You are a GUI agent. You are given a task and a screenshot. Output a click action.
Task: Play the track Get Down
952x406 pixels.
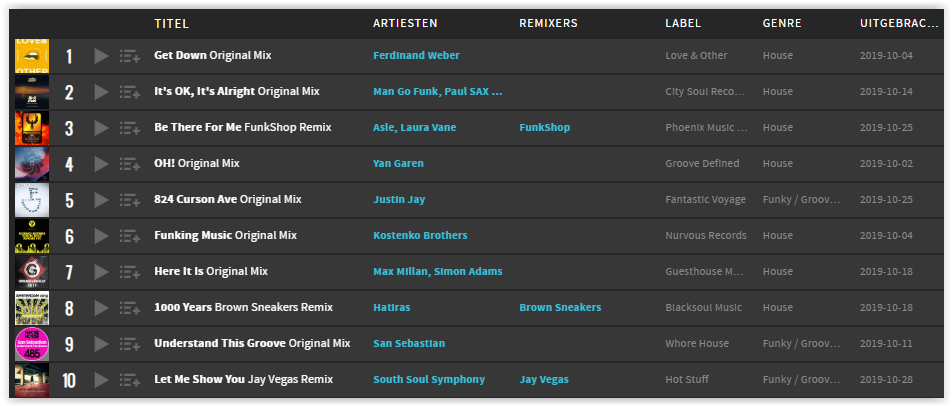(x=101, y=56)
